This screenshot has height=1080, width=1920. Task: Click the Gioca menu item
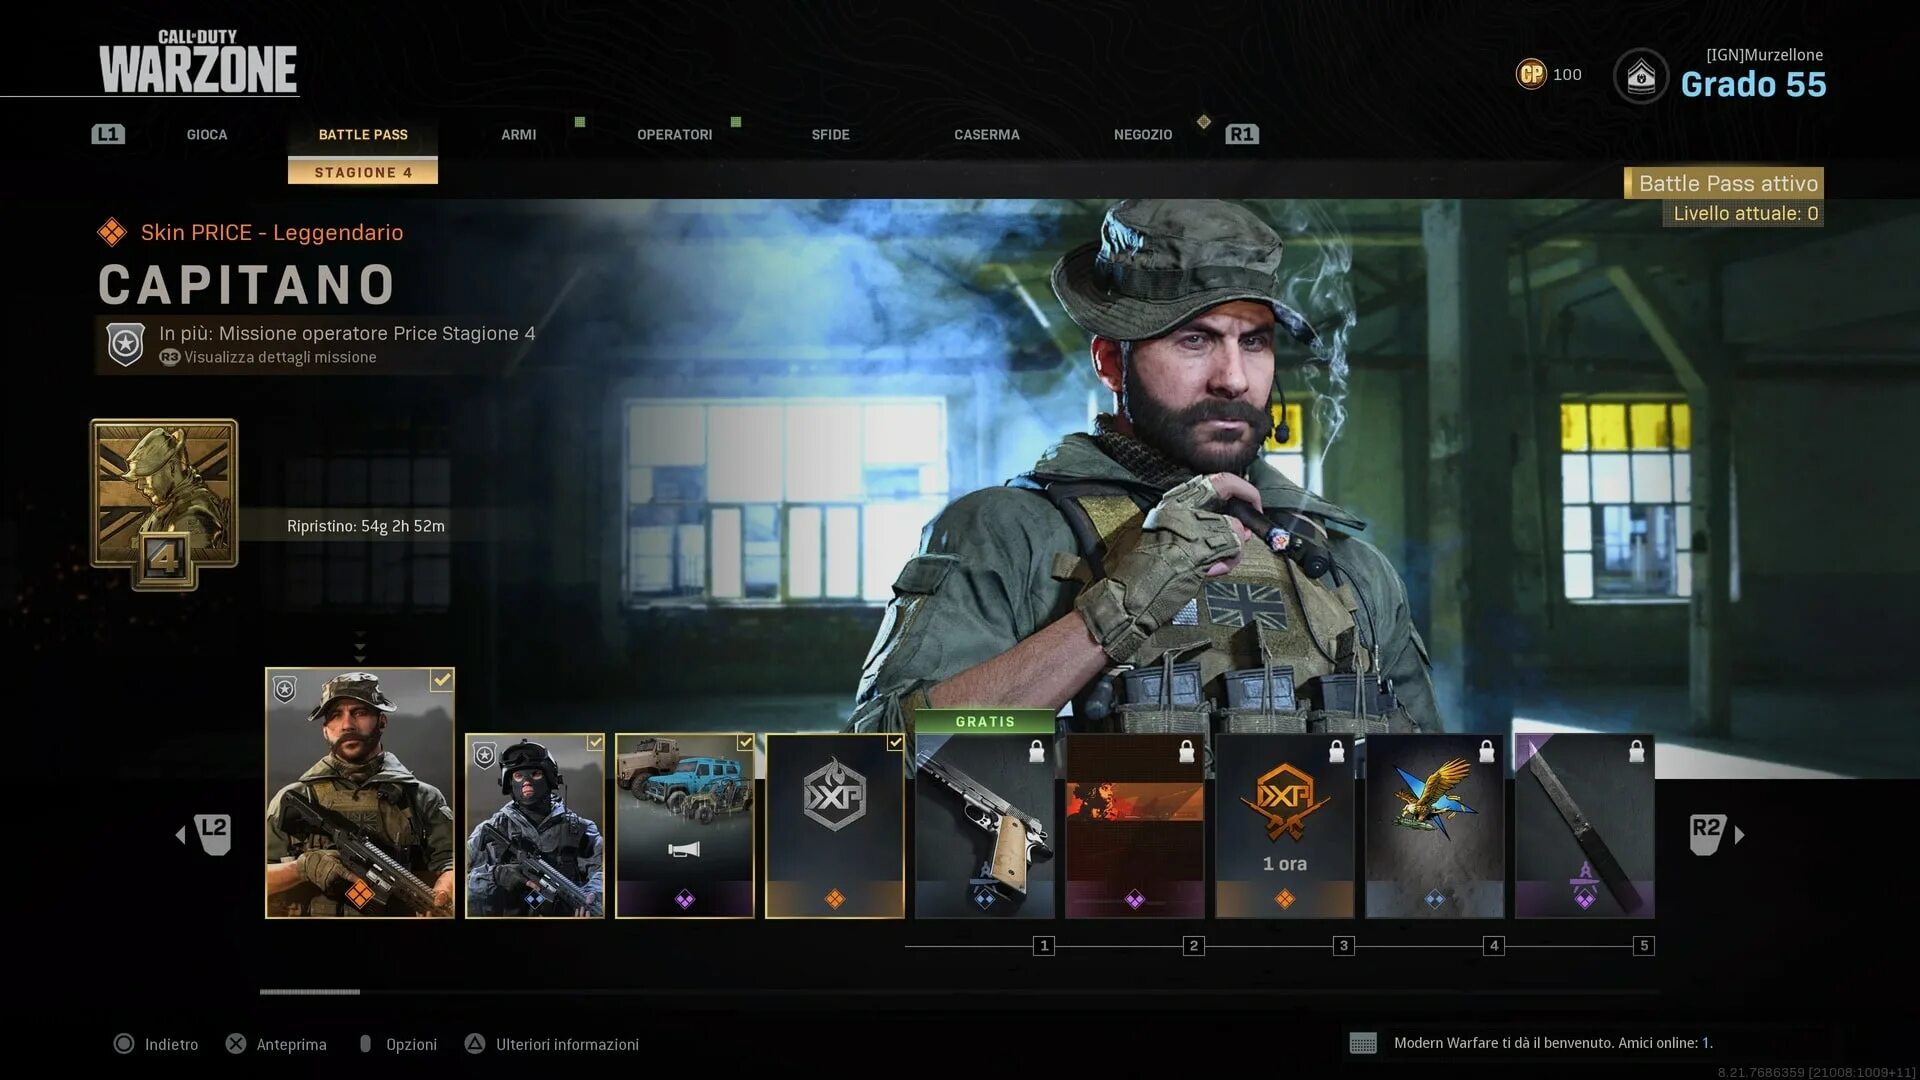pos(206,133)
